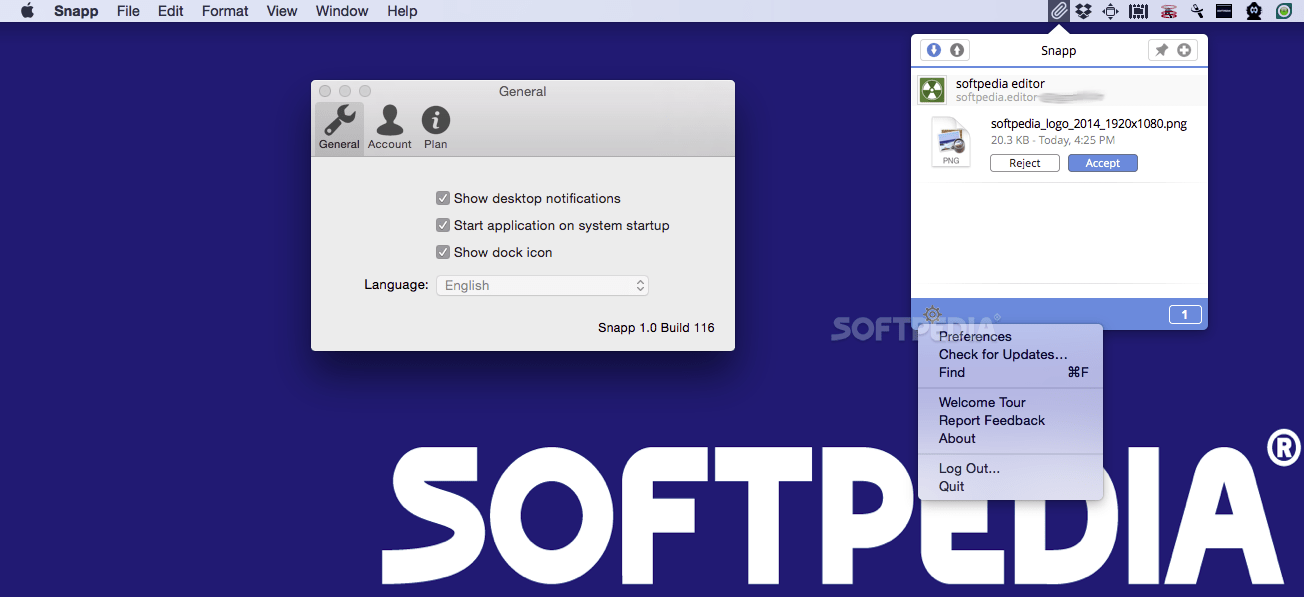Click the black gorilla-face menu bar icon
The image size is (1304, 597).
tap(1253, 11)
